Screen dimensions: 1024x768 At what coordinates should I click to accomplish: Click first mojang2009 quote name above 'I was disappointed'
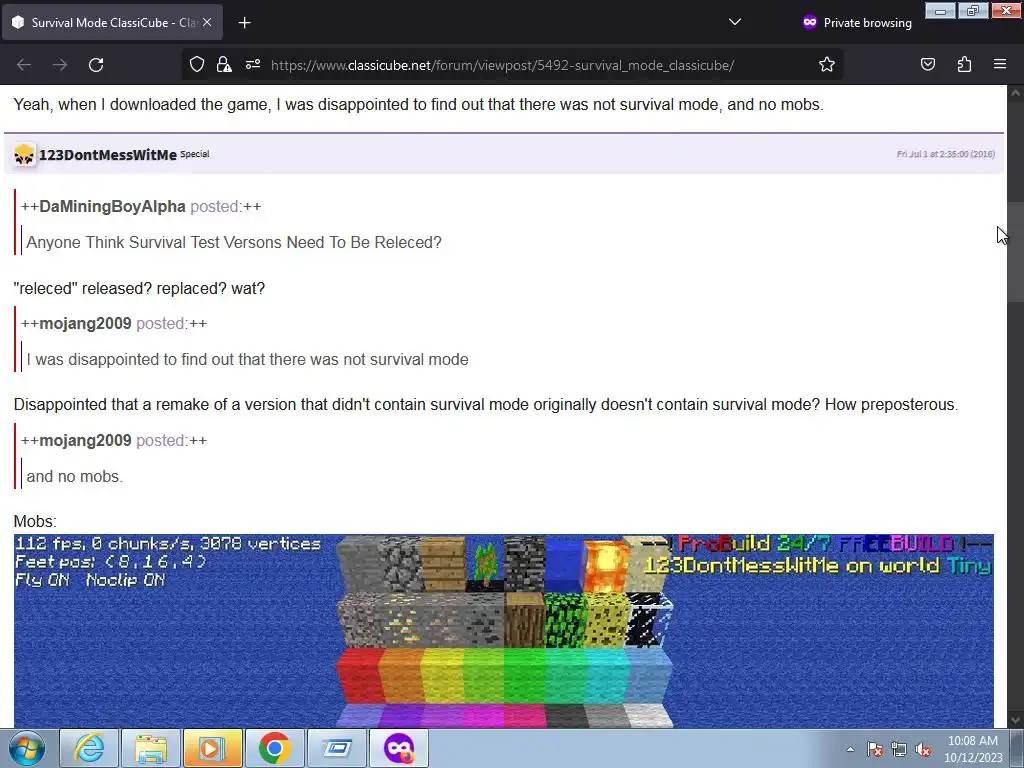86,323
